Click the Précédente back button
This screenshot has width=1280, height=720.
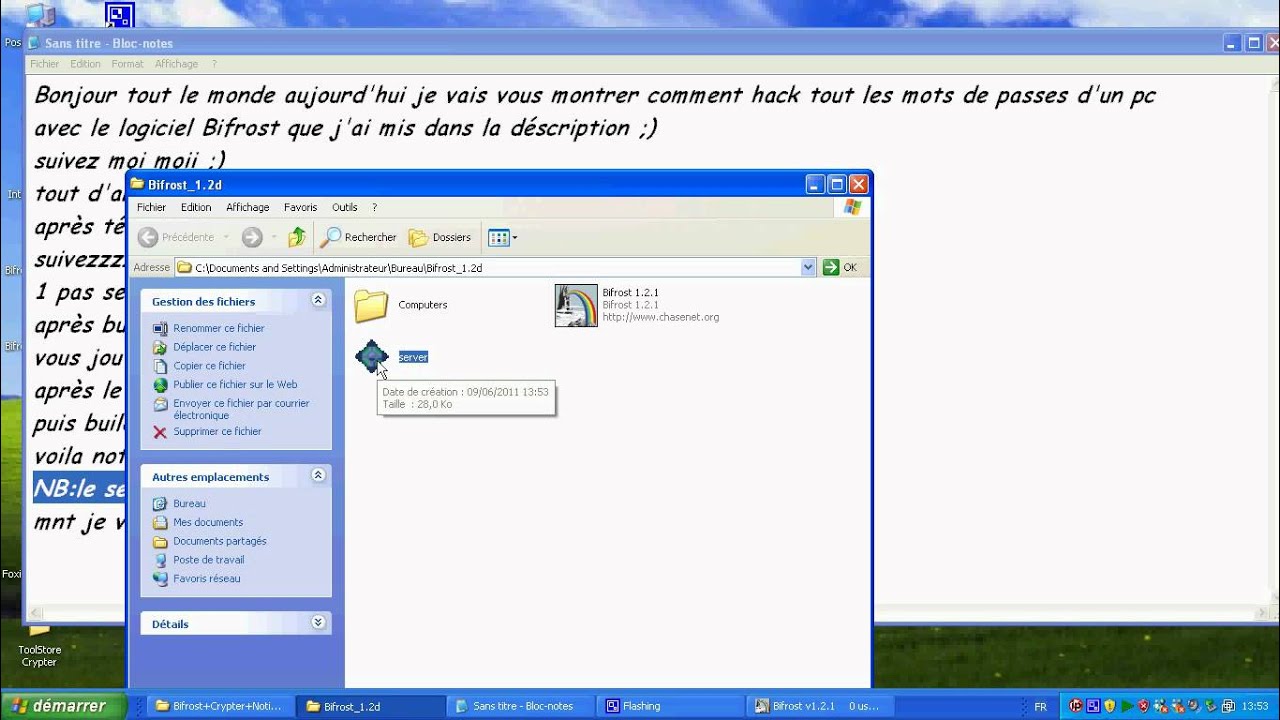(177, 237)
